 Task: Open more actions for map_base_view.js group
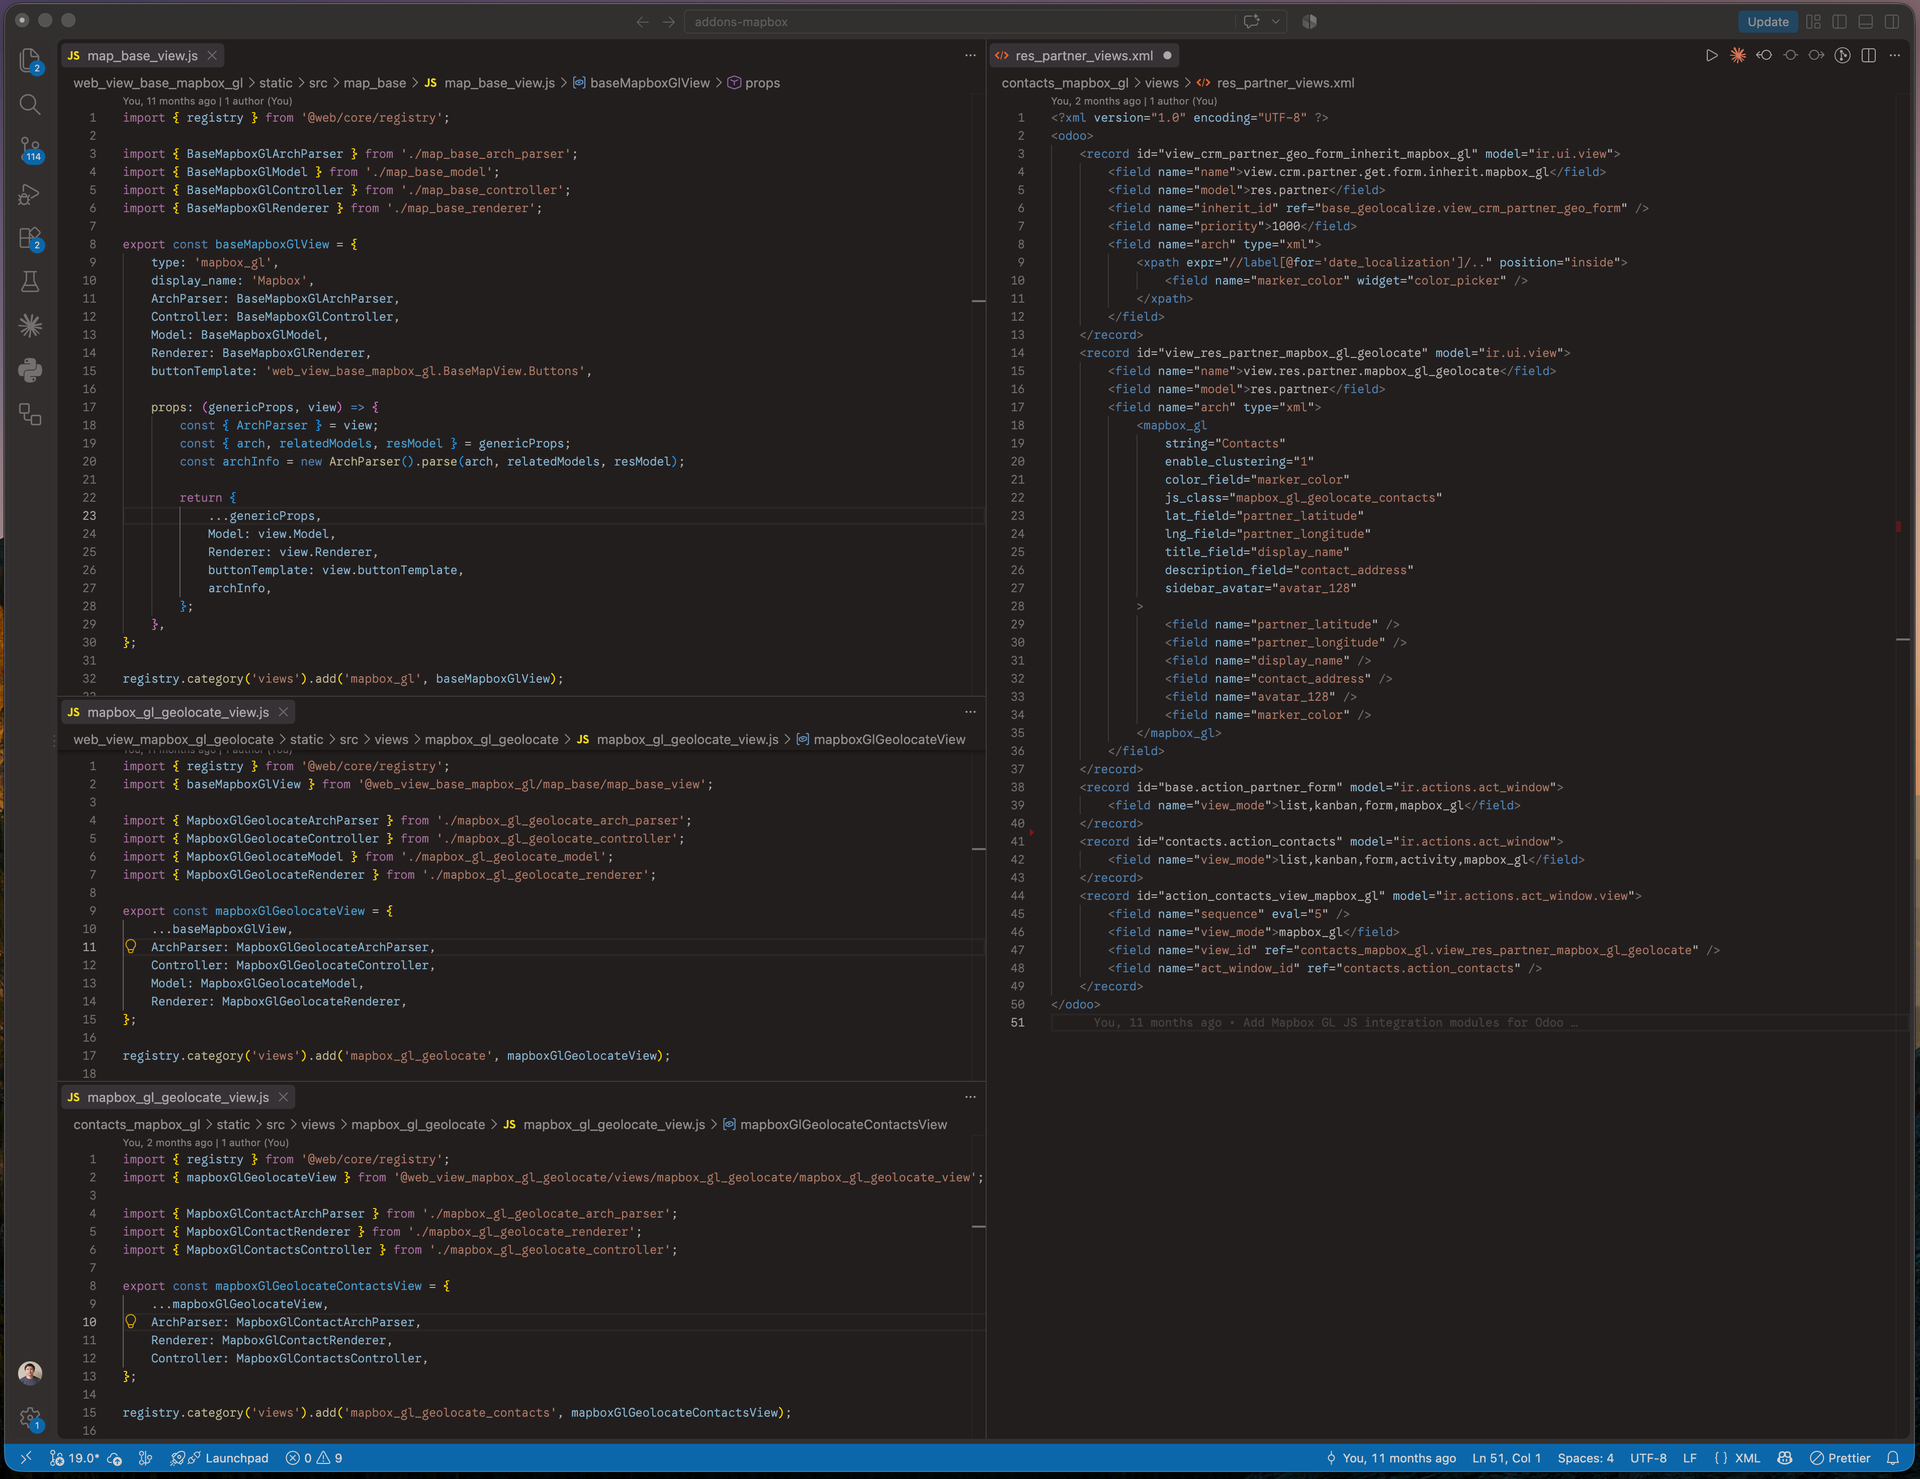pos(970,56)
